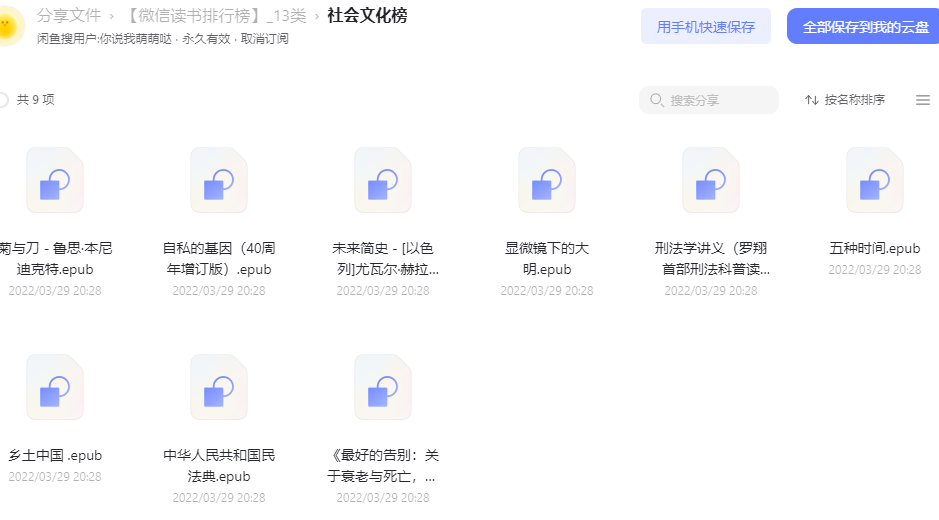Viewport: 939px width, 520px height.
Task: Select the 刑法学讲义 file icon
Action: pyautogui.click(x=711, y=180)
